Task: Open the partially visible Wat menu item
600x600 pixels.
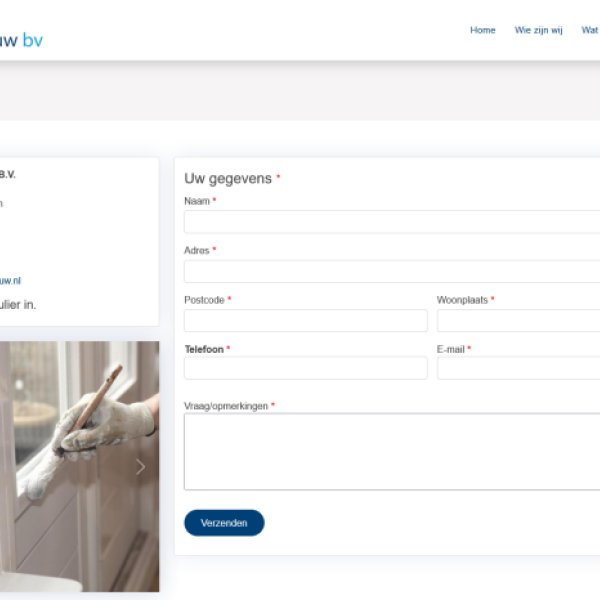Action: (590, 30)
